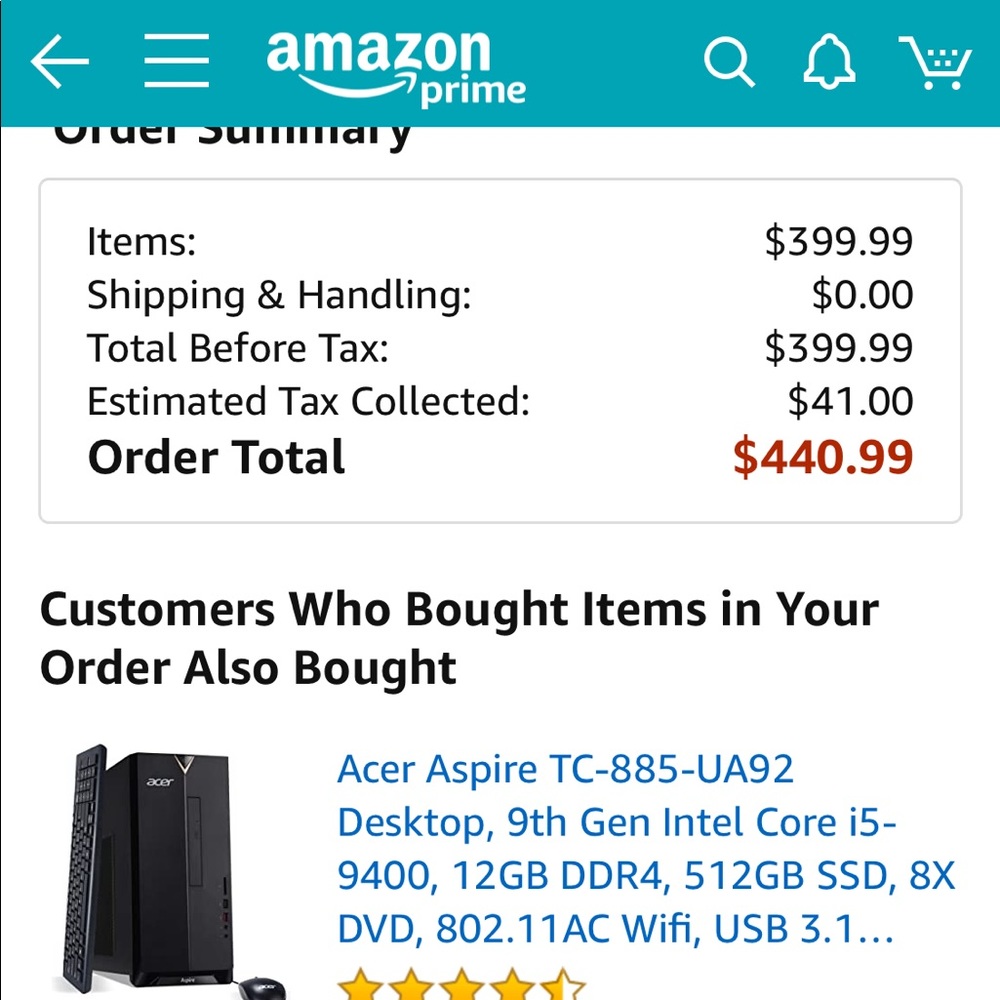Viewport: 1000px width, 1000px height.
Task: View the shopping cart
Action: tap(935, 62)
